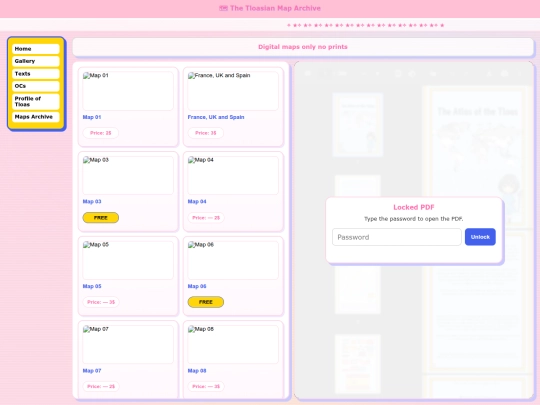This screenshot has width=540, height=405.
Task: Click the Map 04 title link
Action: (x=197, y=201)
